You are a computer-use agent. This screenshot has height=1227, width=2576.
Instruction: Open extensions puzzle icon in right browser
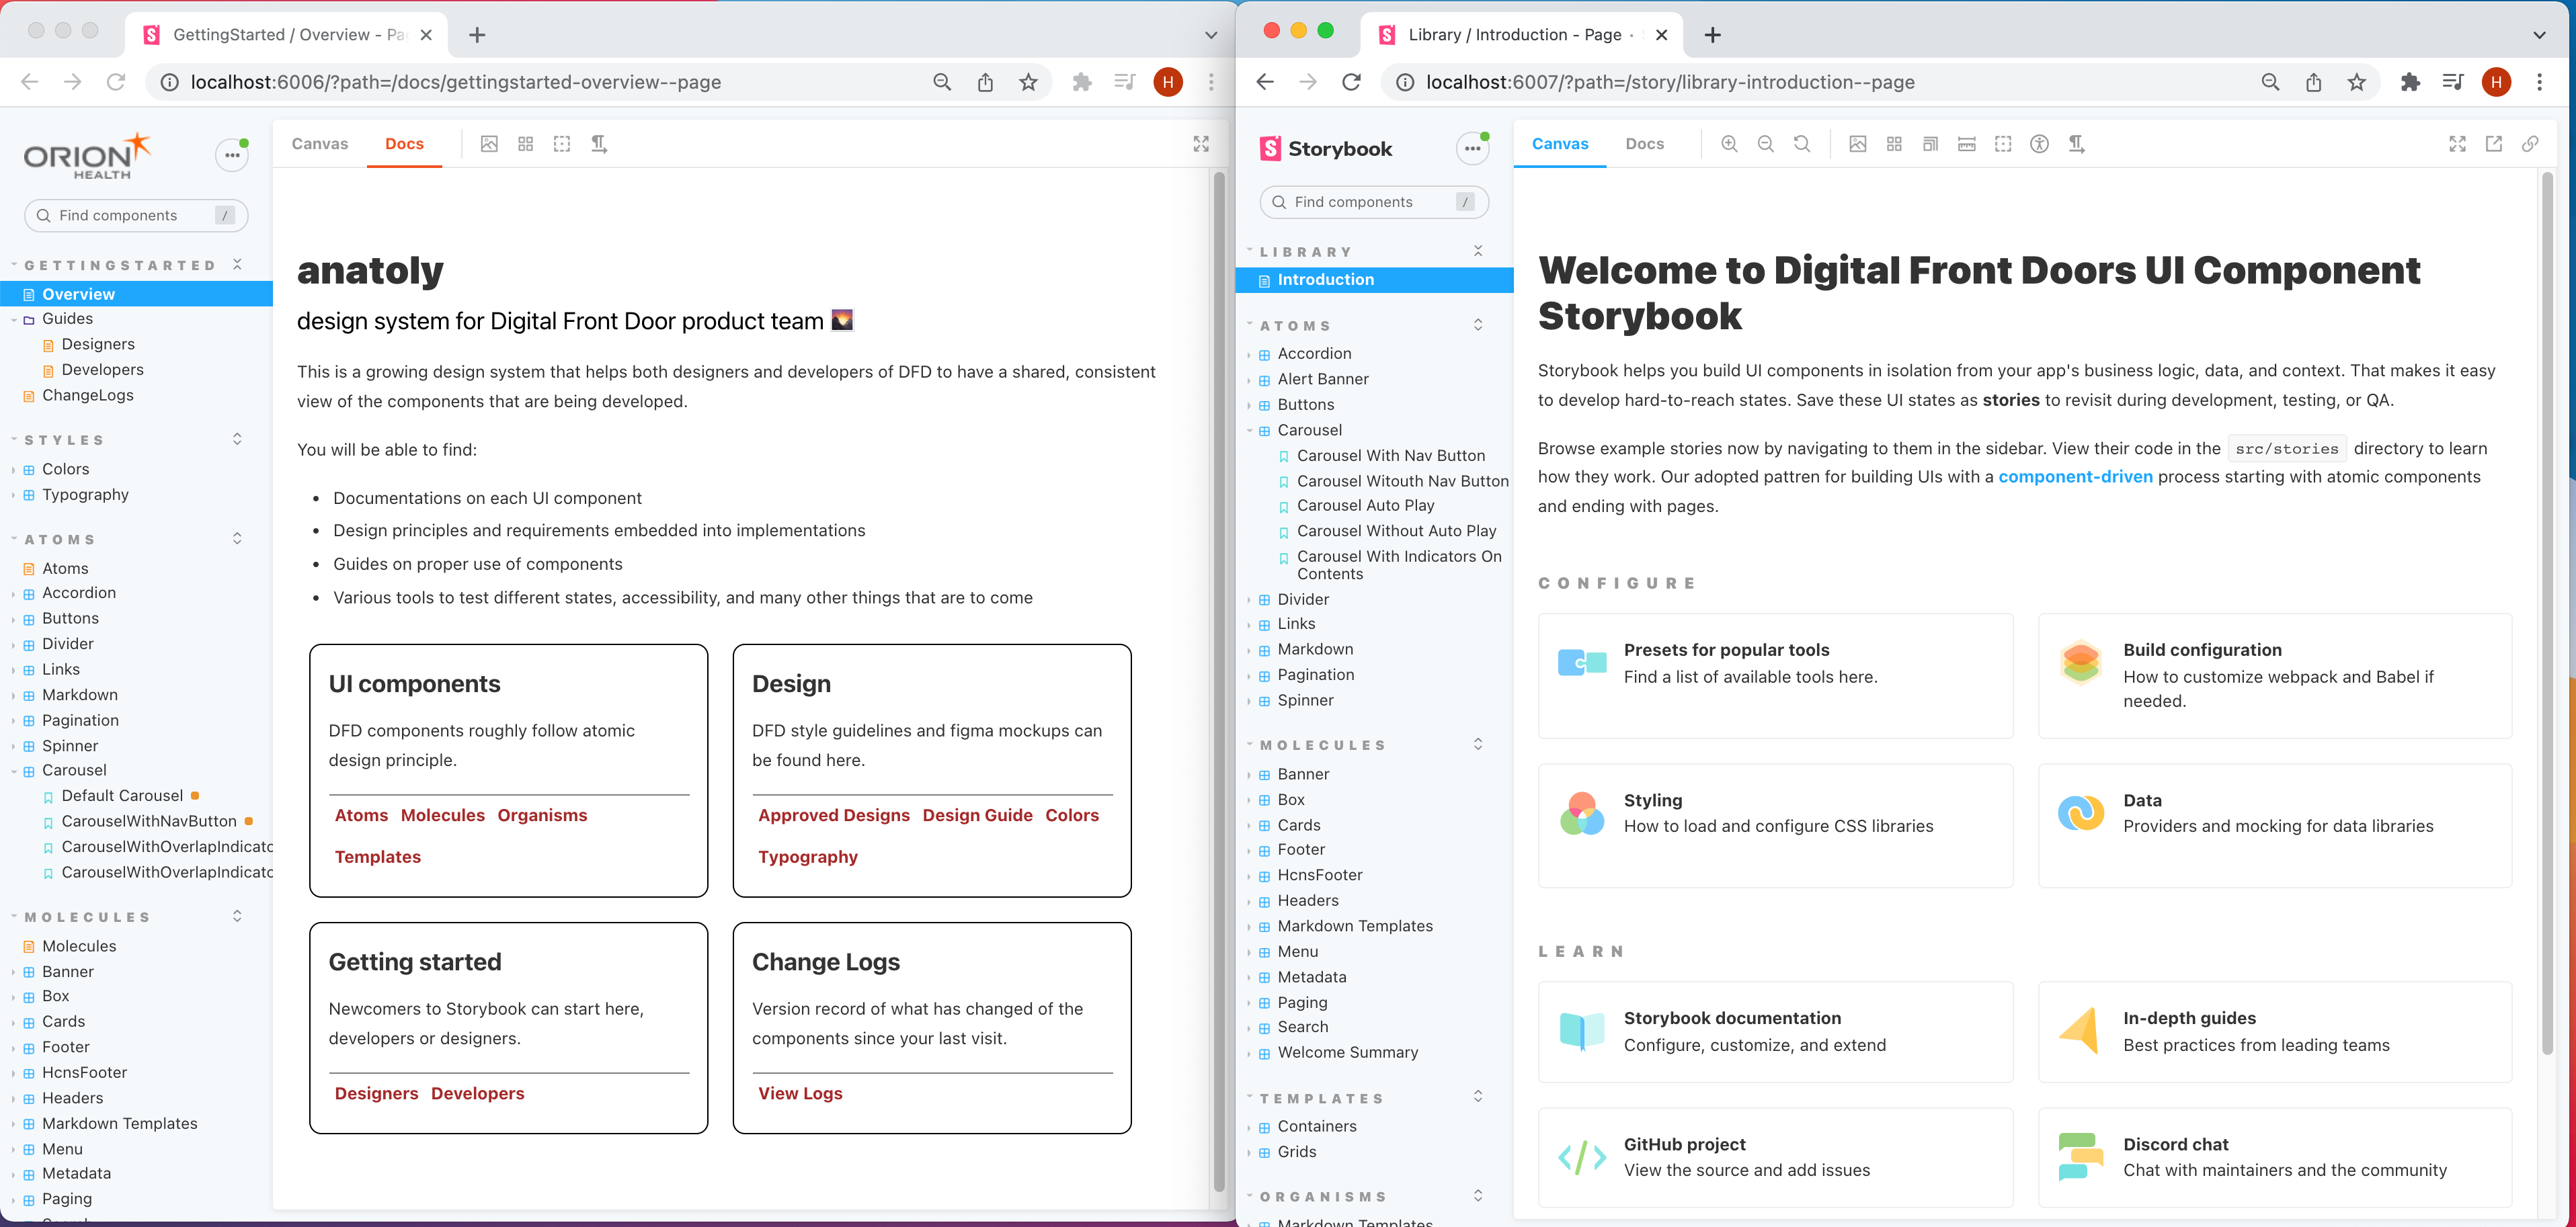pos(2410,82)
